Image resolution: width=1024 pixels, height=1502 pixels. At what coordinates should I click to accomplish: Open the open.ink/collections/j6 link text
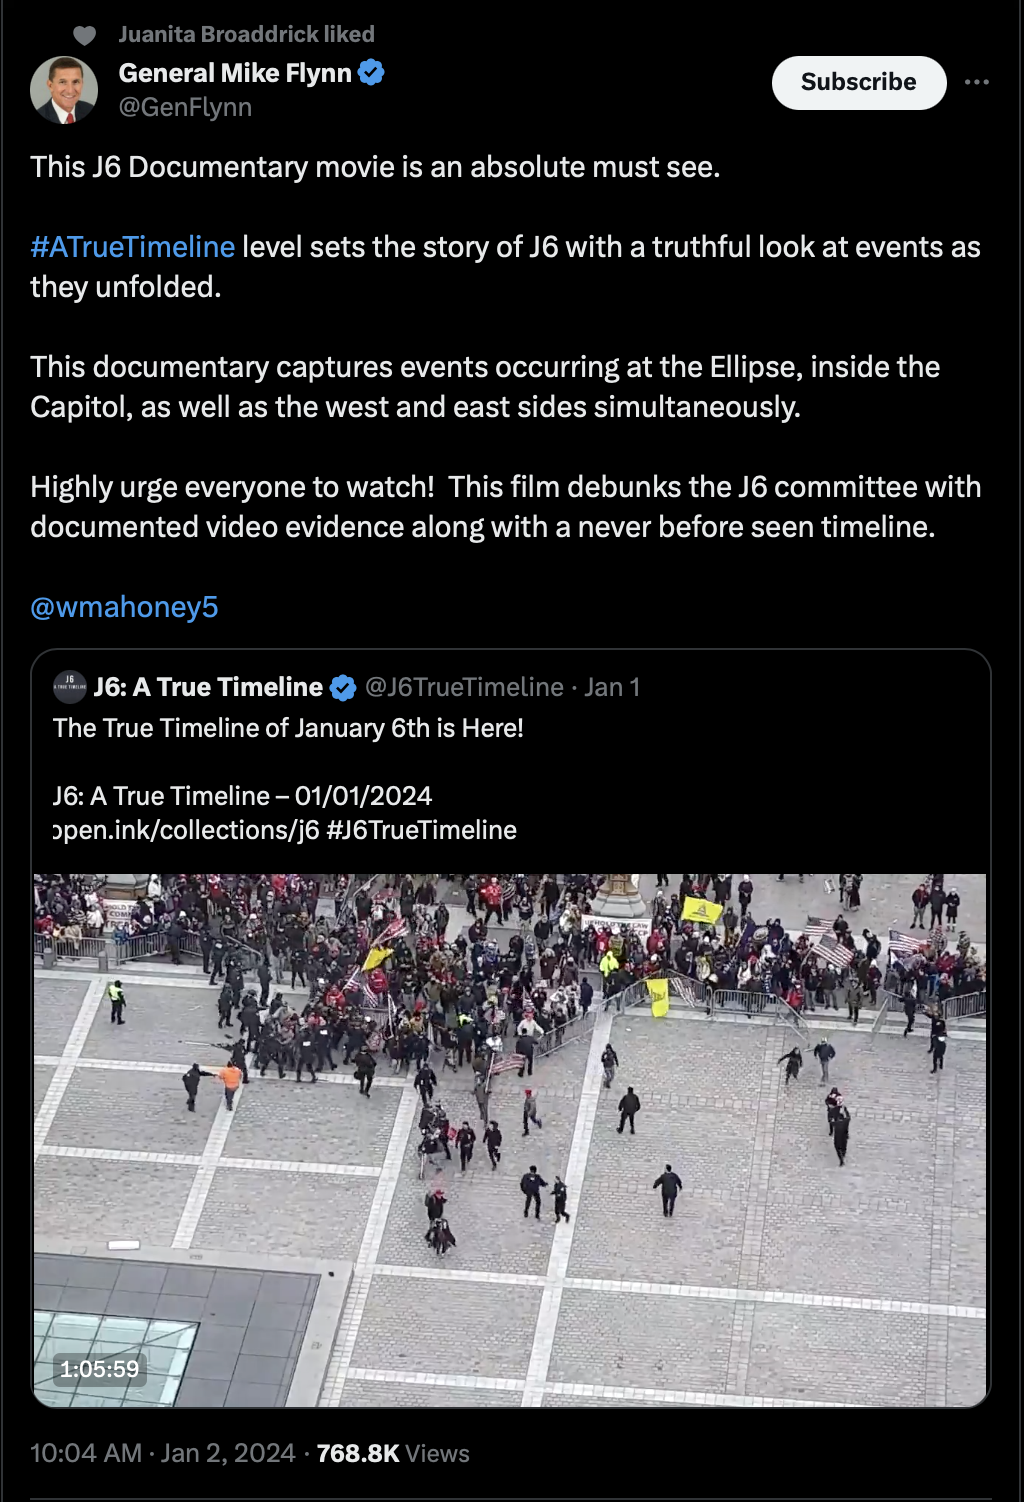[186, 830]
